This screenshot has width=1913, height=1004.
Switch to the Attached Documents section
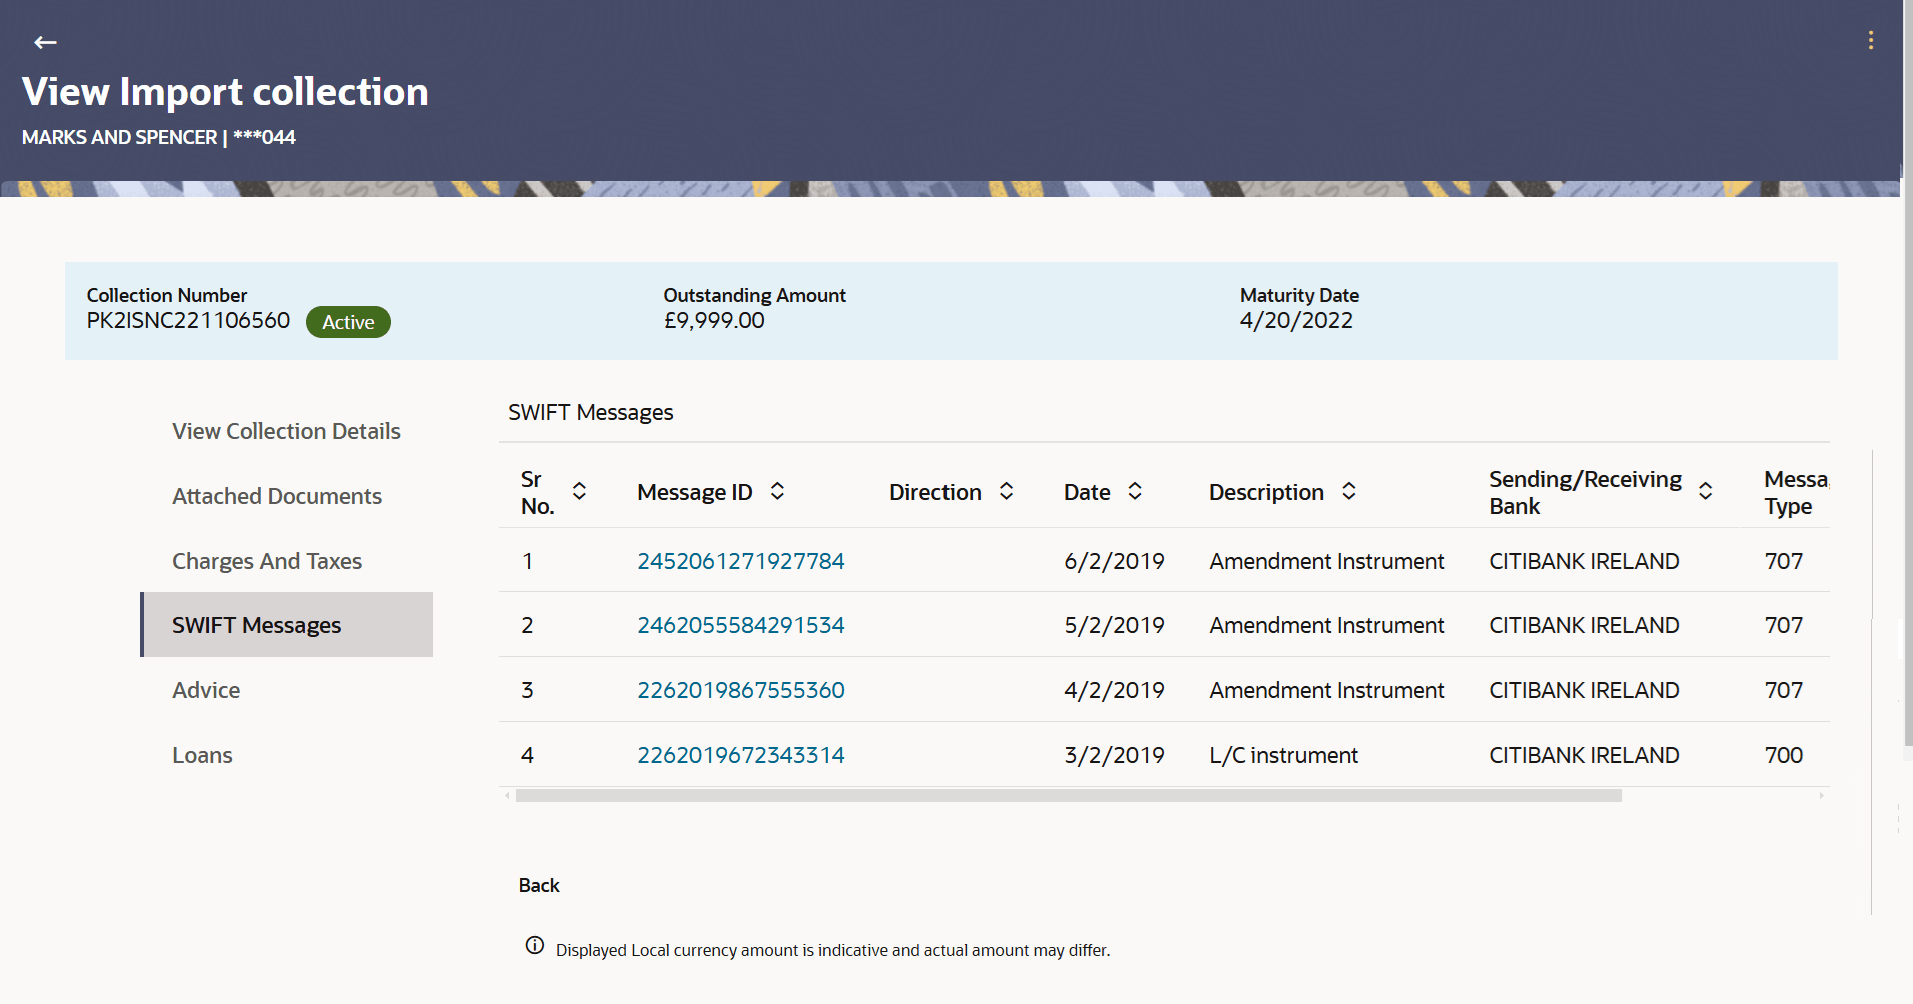coord(276,495)
